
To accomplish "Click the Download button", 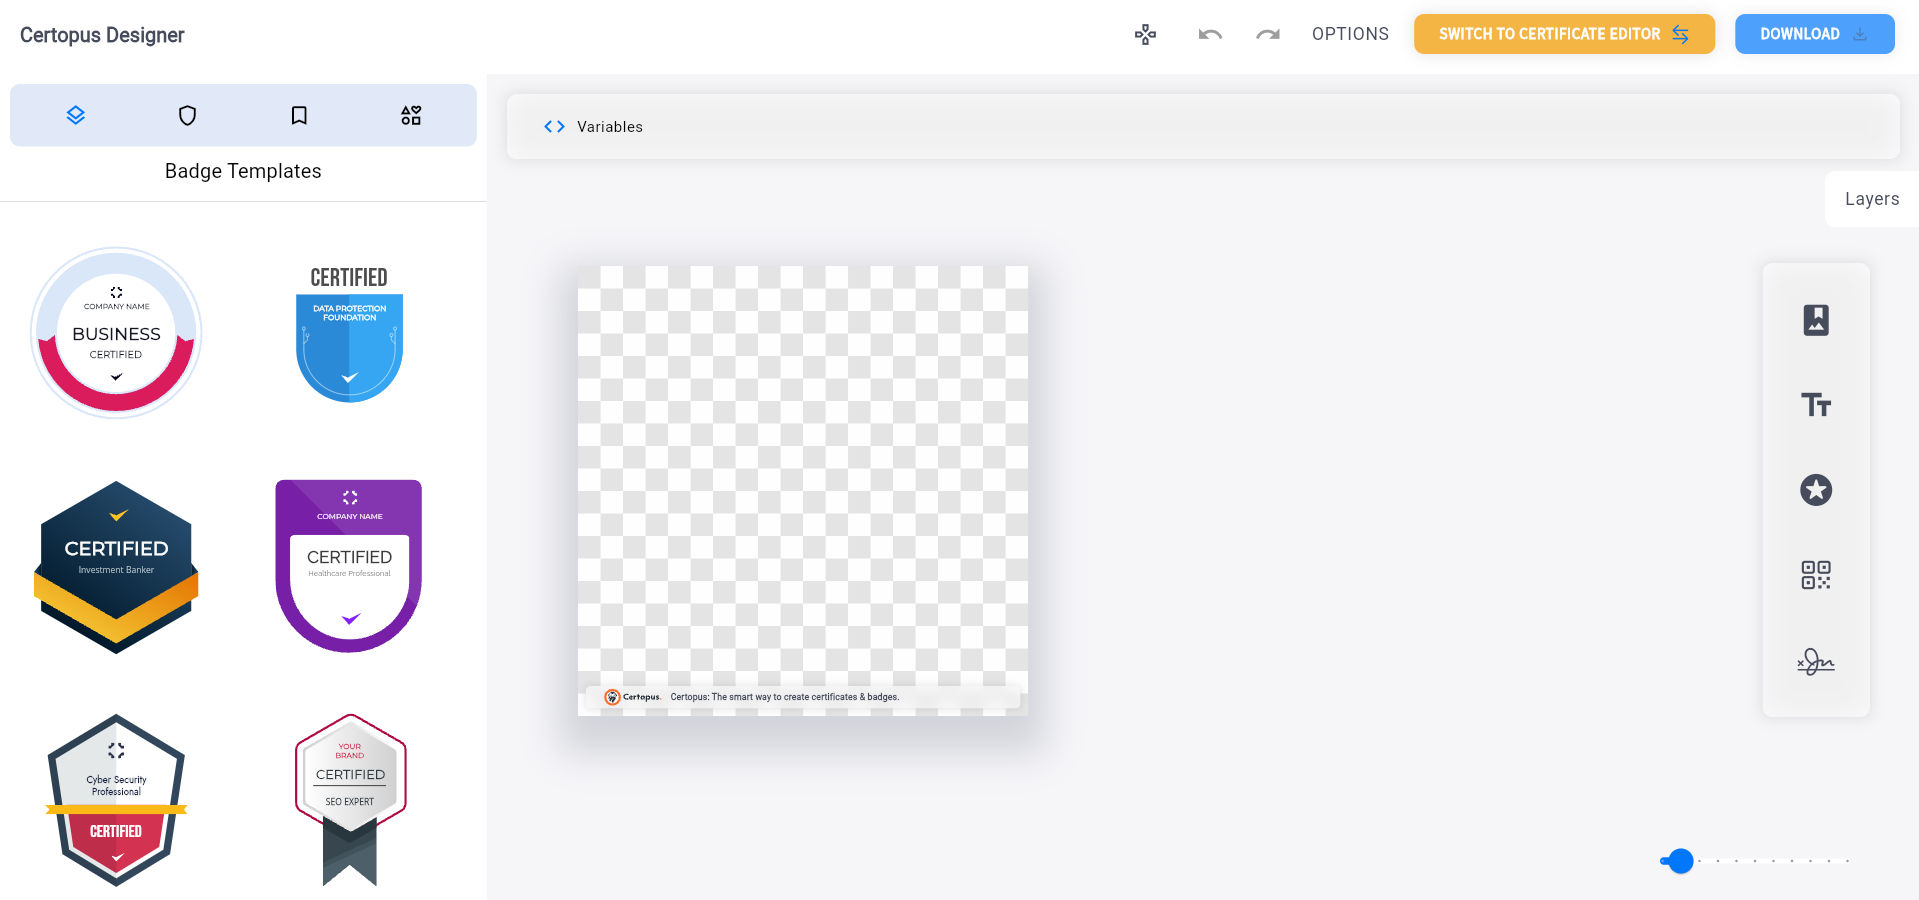I will tap(1814, 34).
